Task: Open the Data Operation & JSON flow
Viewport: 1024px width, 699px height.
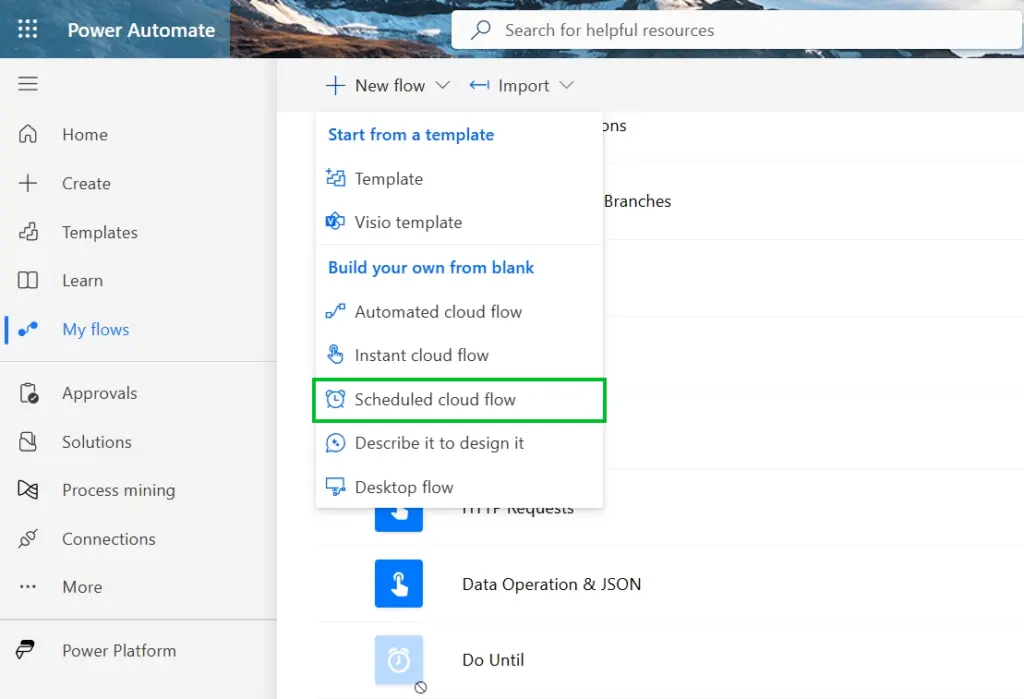Action: pyautogui.click(x=552, y=584)
